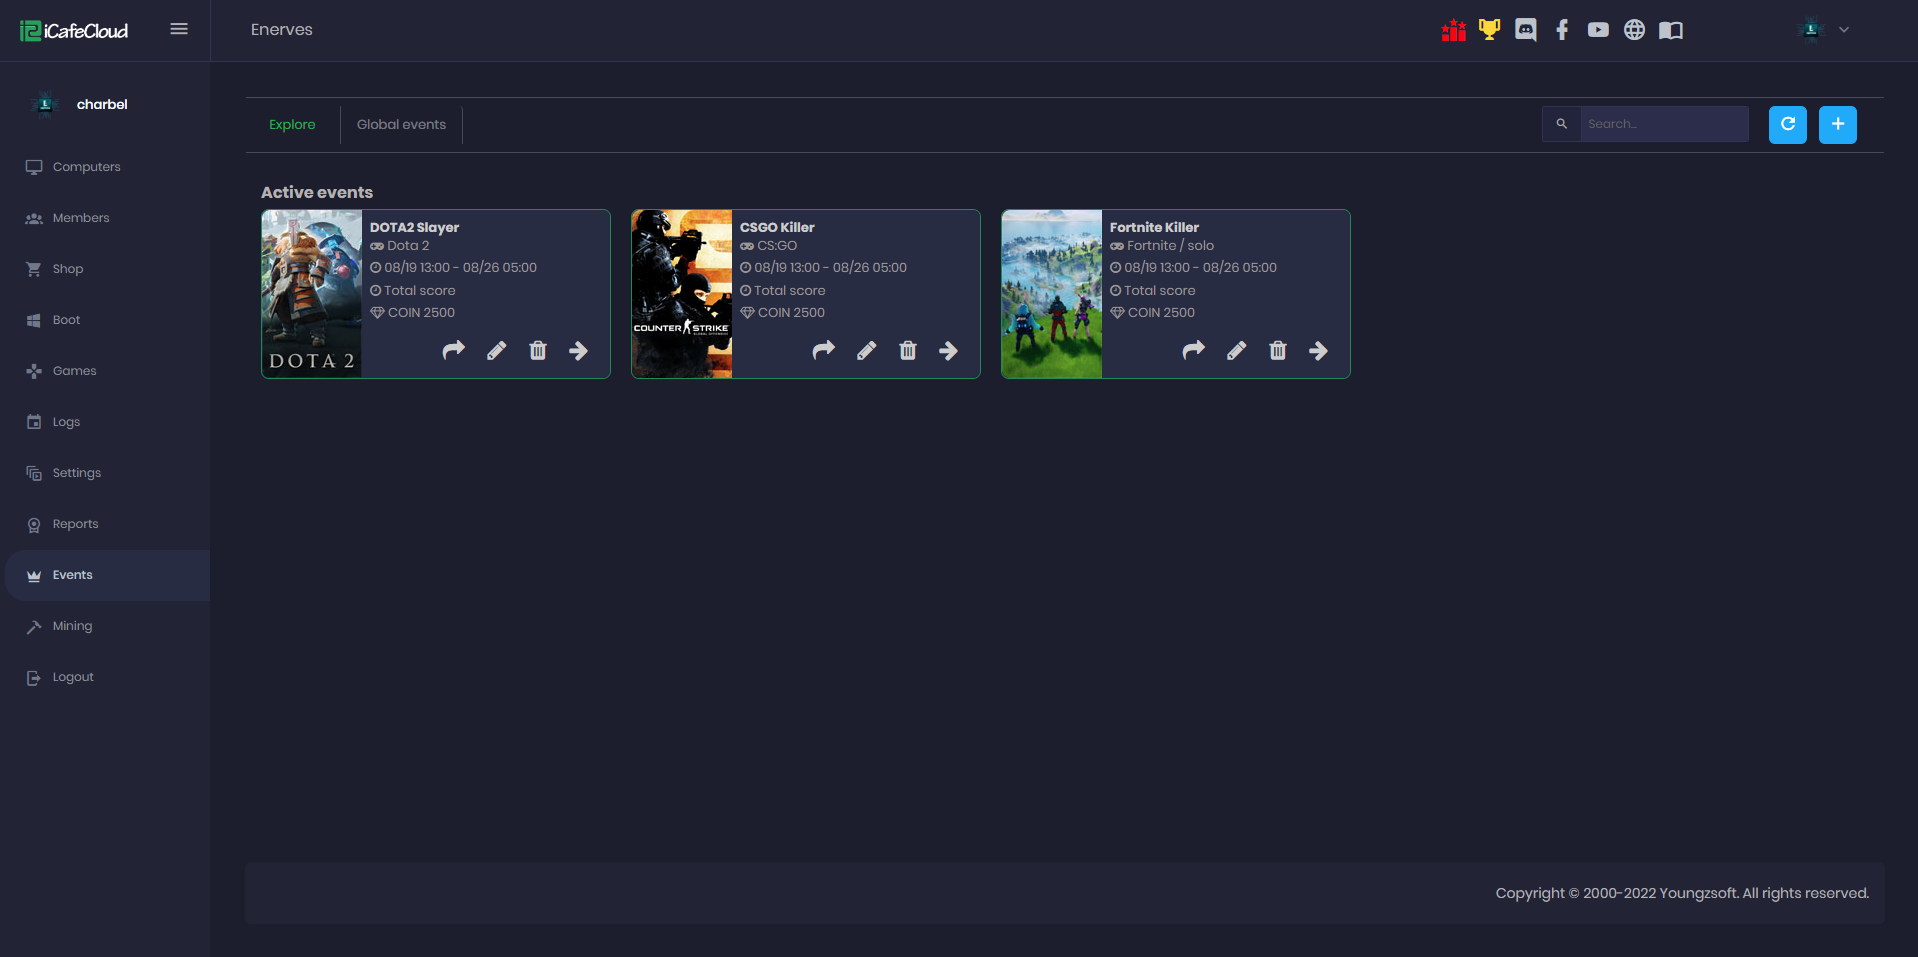Click Logout in the sidebar
The image size is (1918, 957).
(73, 677)
